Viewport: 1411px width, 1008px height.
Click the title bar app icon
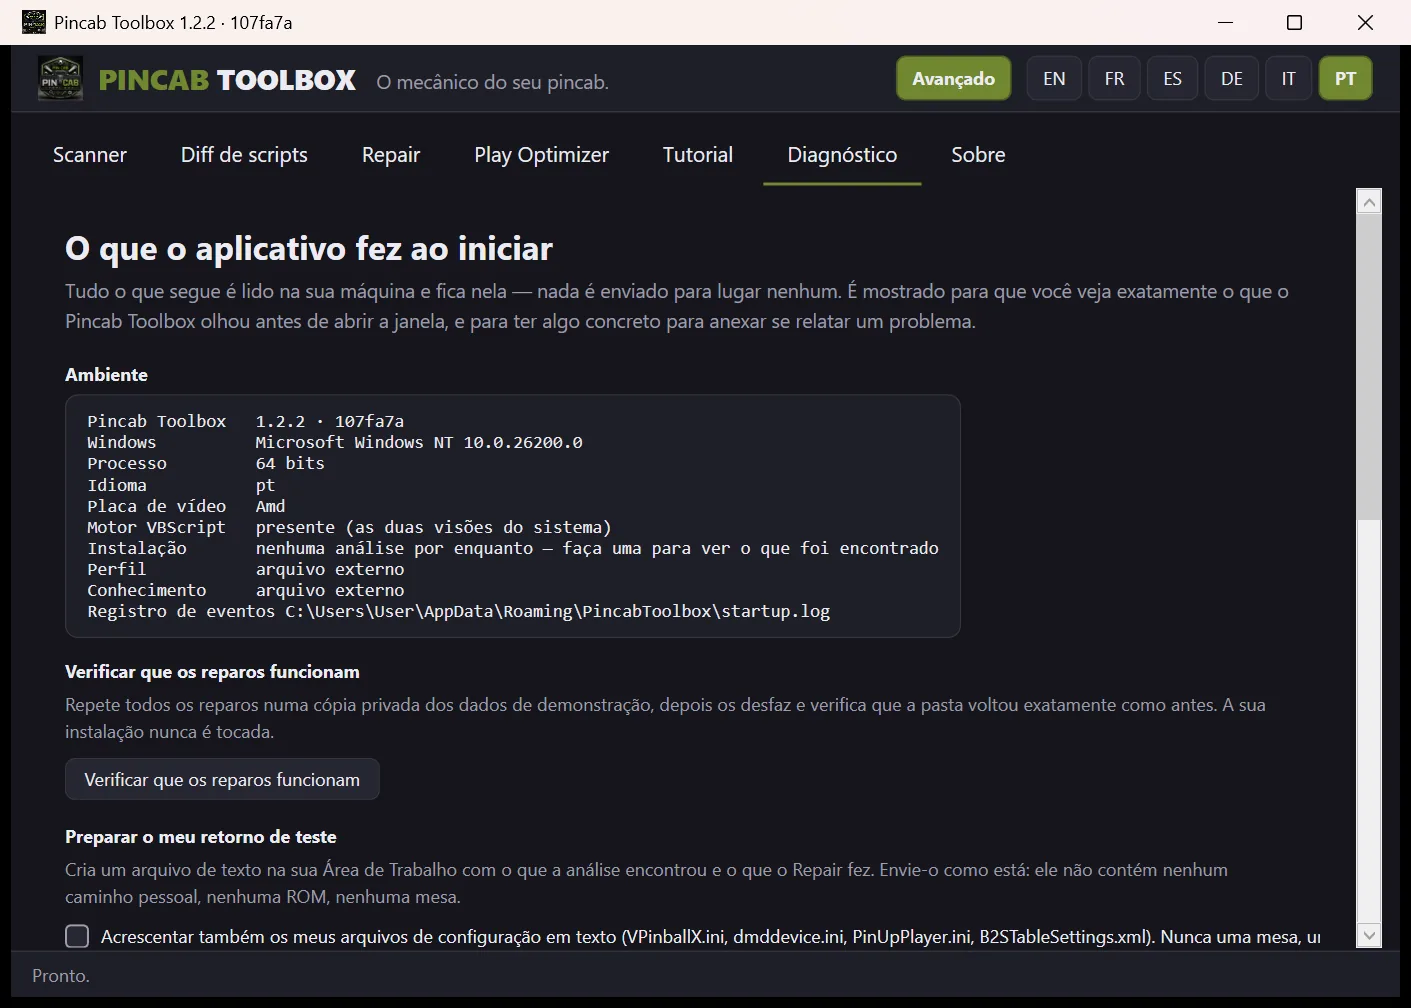(34, 22)
